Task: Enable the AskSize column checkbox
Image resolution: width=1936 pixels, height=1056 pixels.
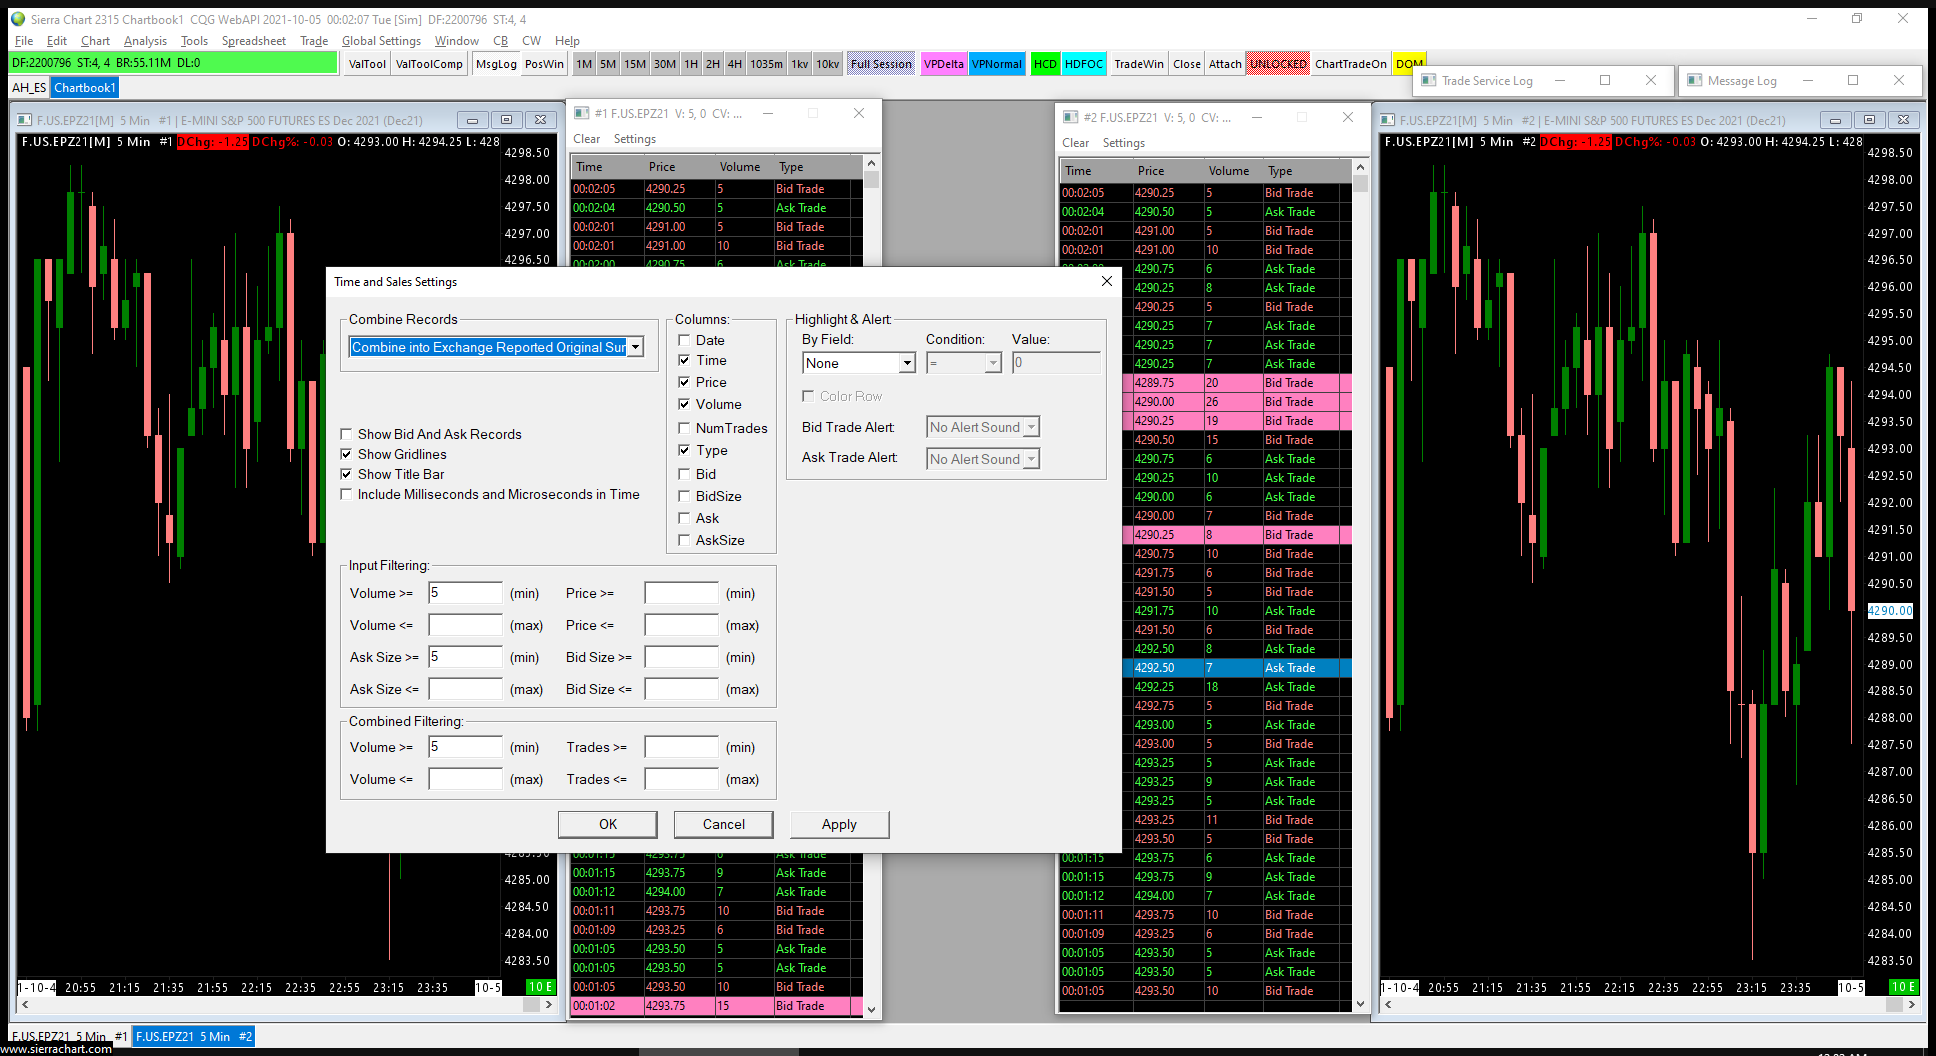Action: click(684, 540)
